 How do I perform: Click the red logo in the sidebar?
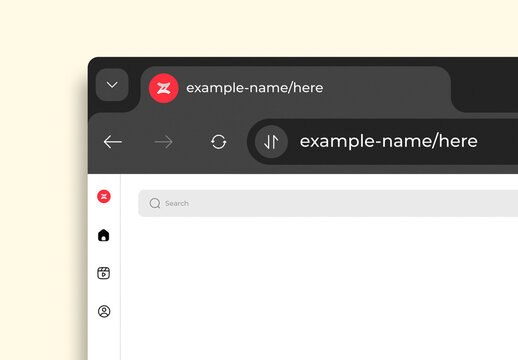point(104,196)
